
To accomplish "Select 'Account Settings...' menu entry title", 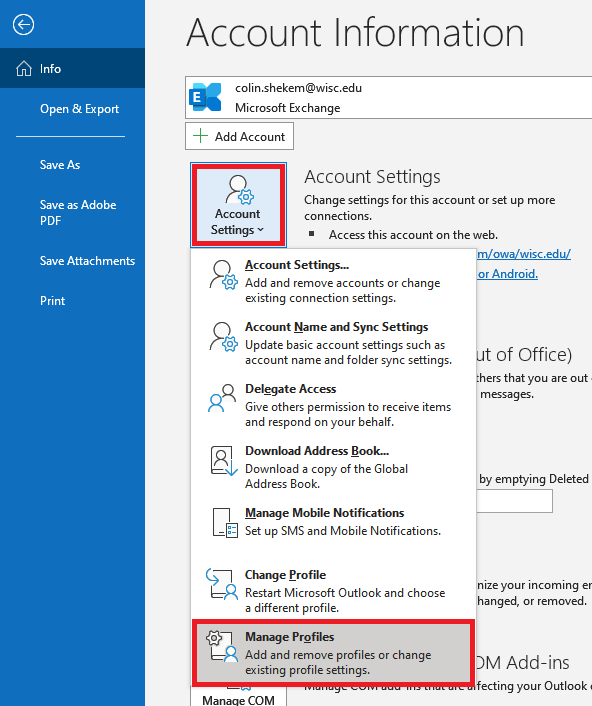I will coord(297,265).
